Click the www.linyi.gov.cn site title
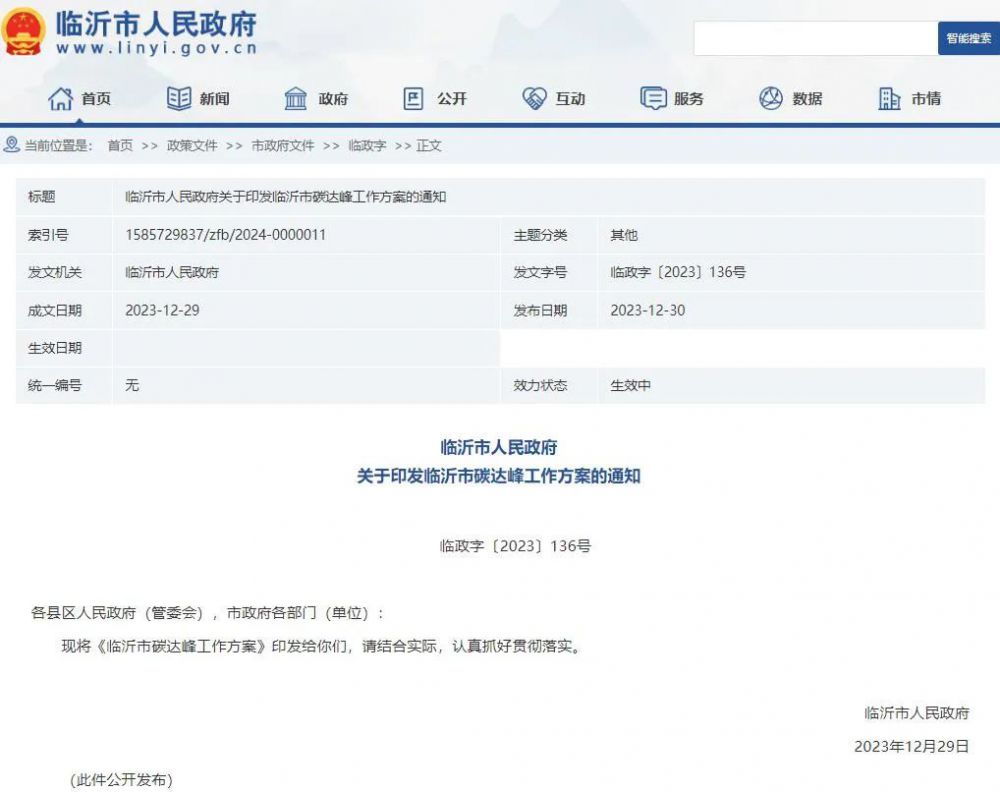The height and width of the screenshot is (792, 1000). coord(156,47)
